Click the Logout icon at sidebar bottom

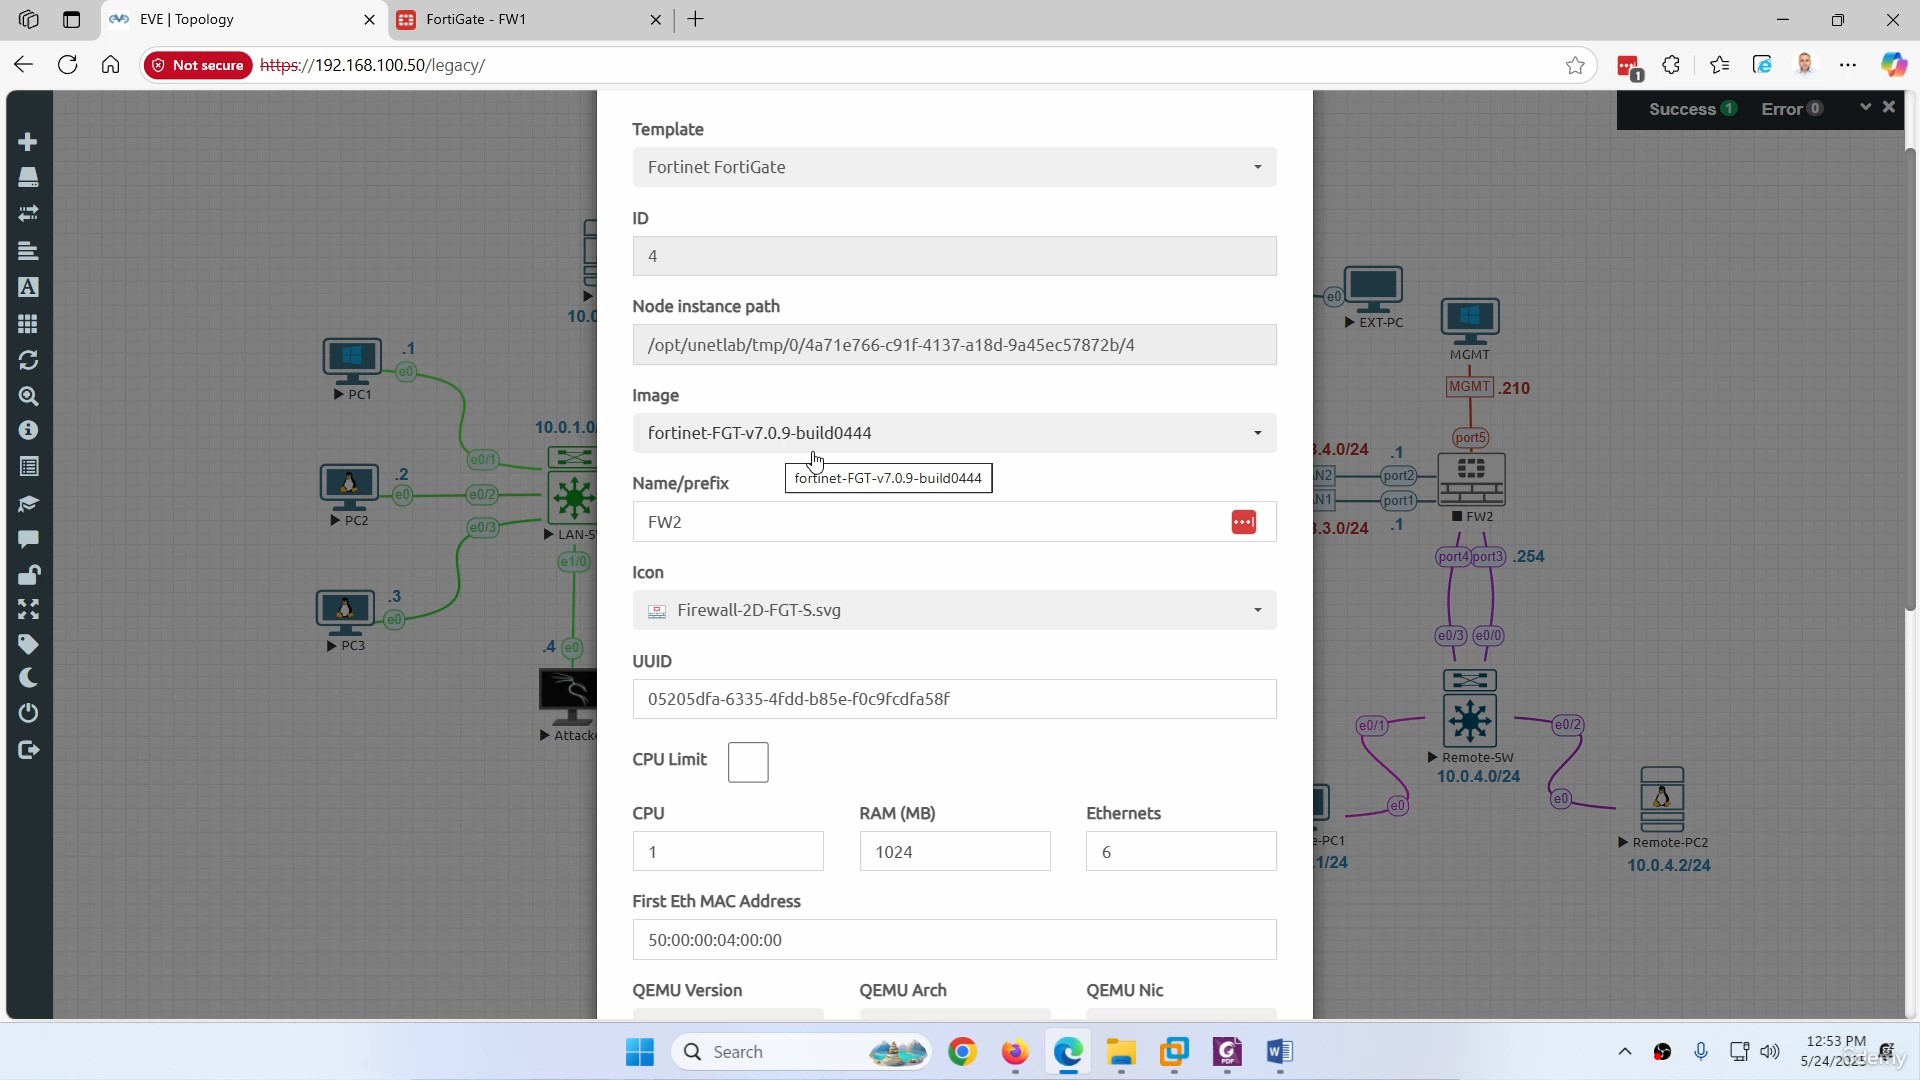click(28, 750)
